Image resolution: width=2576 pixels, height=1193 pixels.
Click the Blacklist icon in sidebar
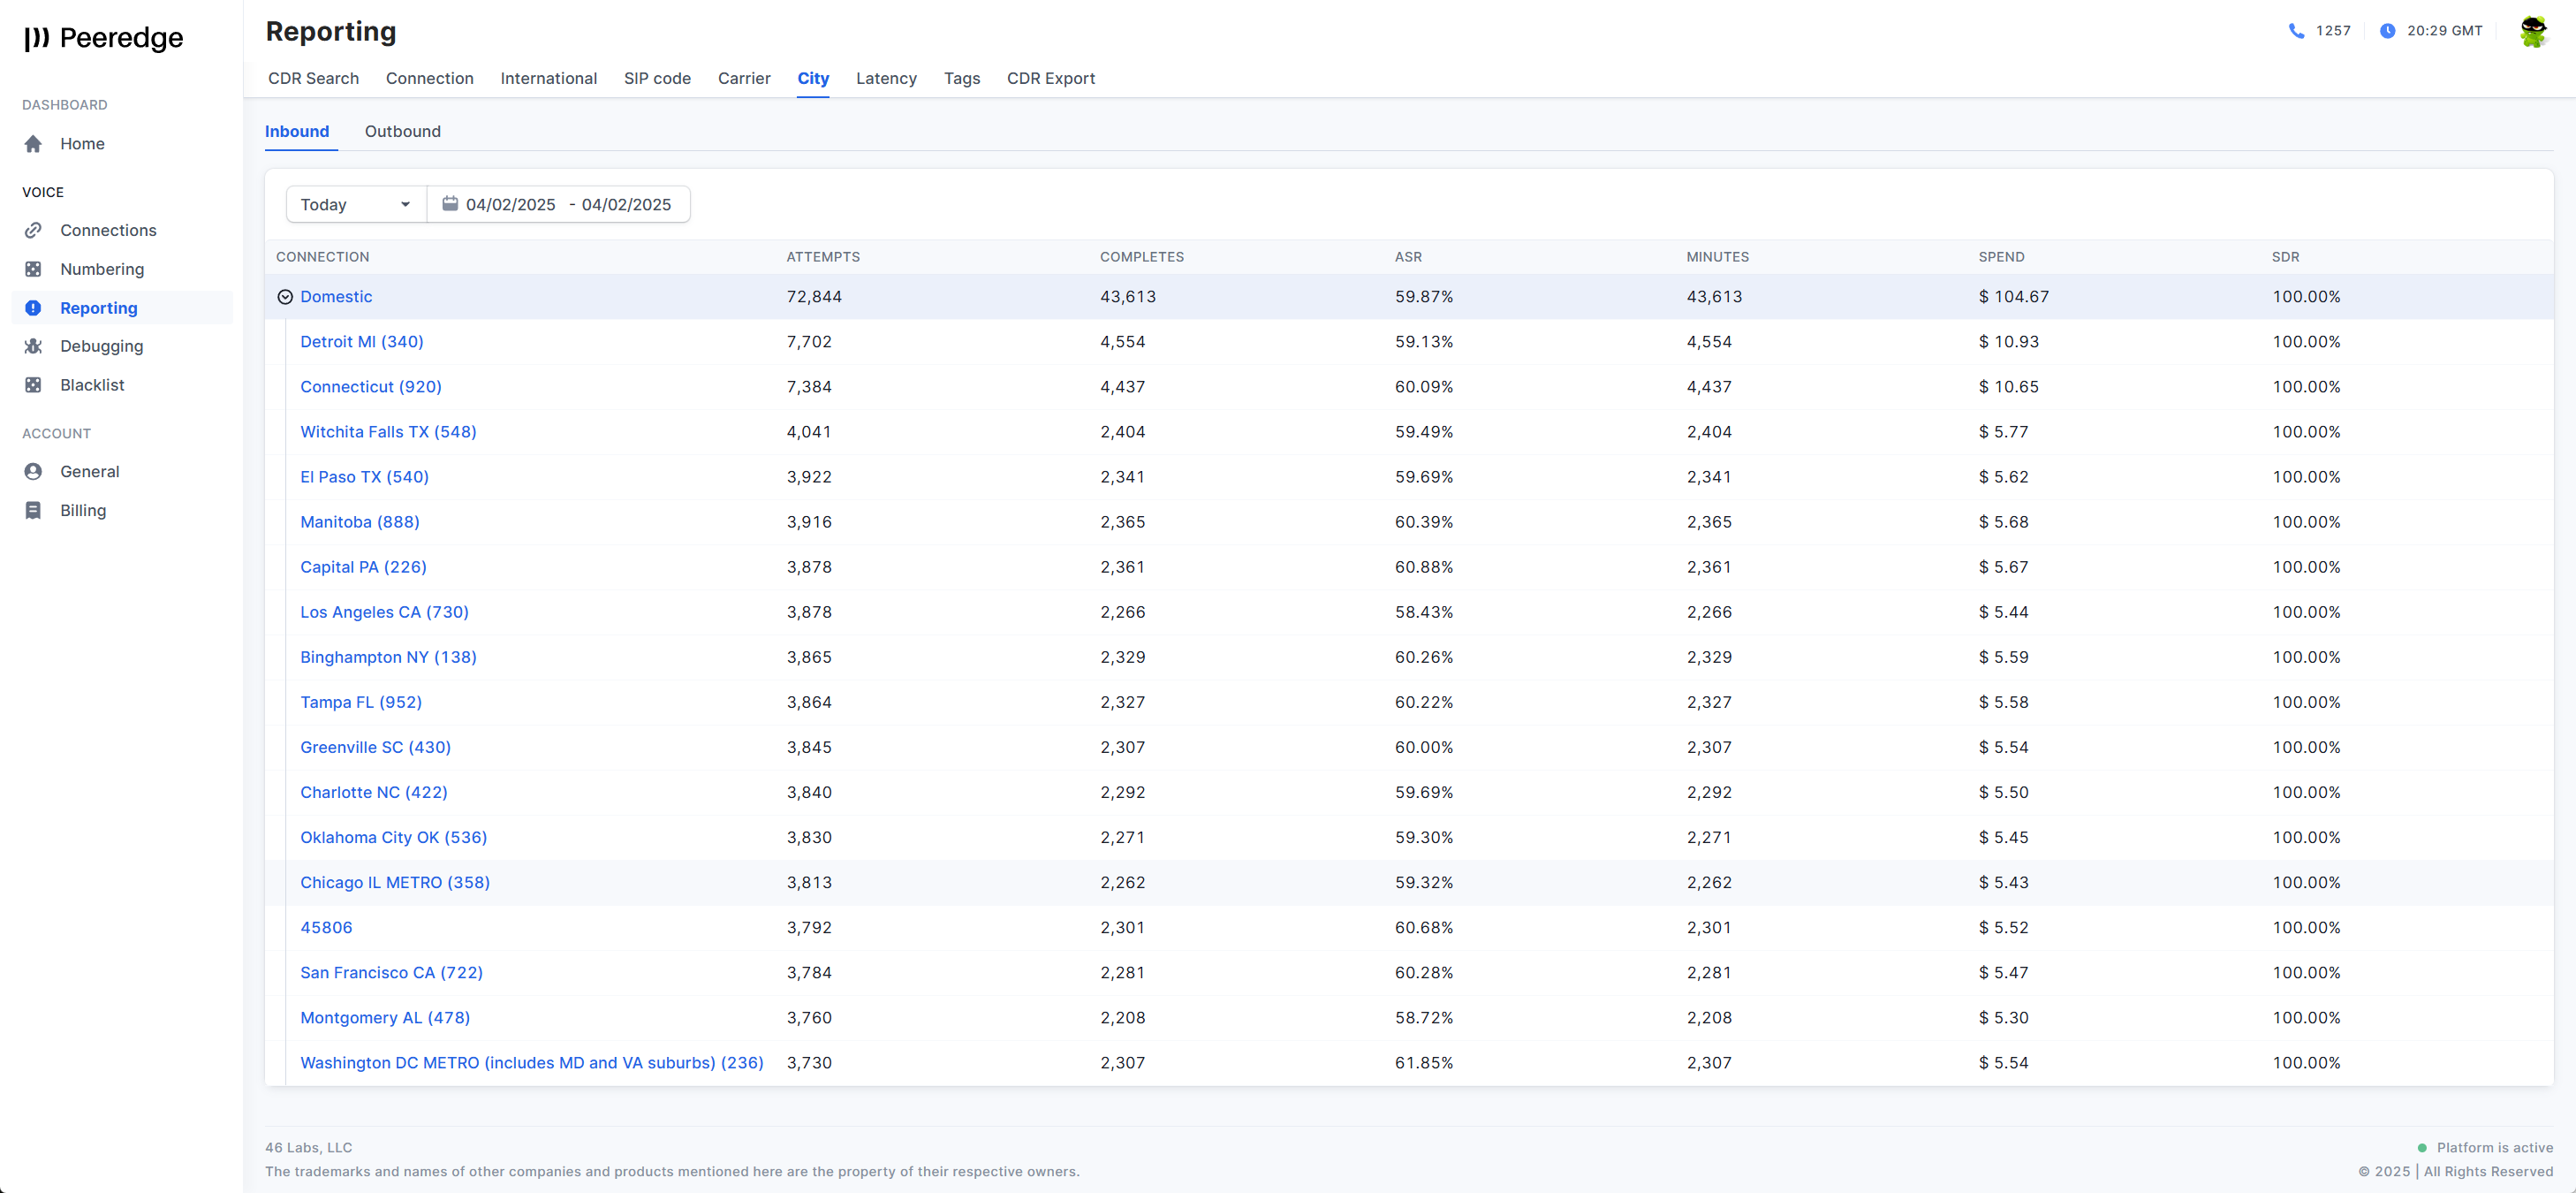coord(33,385)
